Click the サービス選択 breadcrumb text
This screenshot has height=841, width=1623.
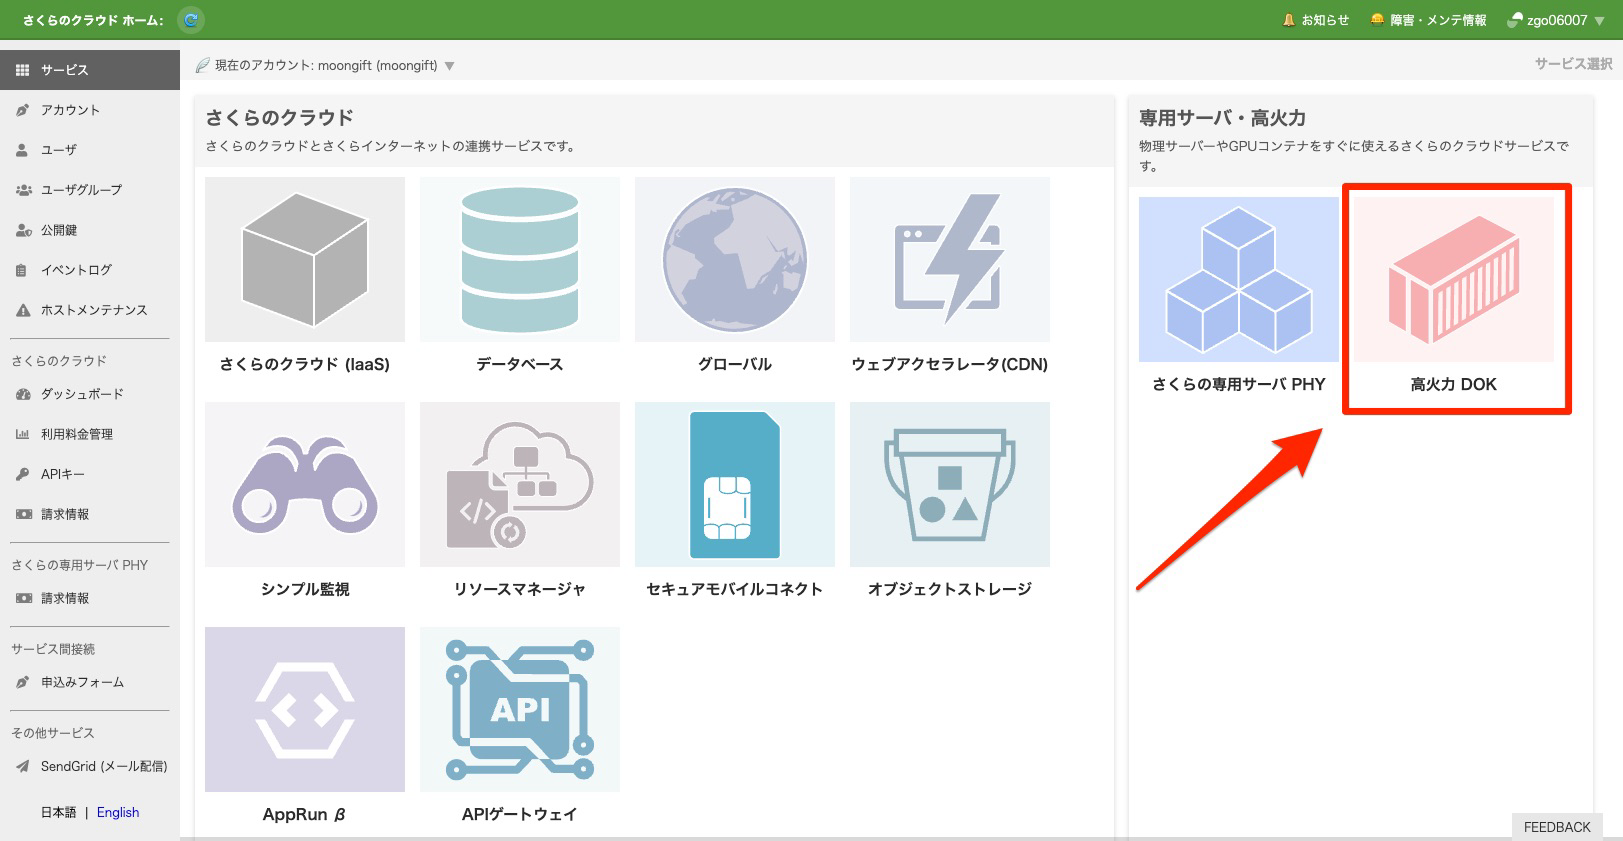coord(1574,63)
